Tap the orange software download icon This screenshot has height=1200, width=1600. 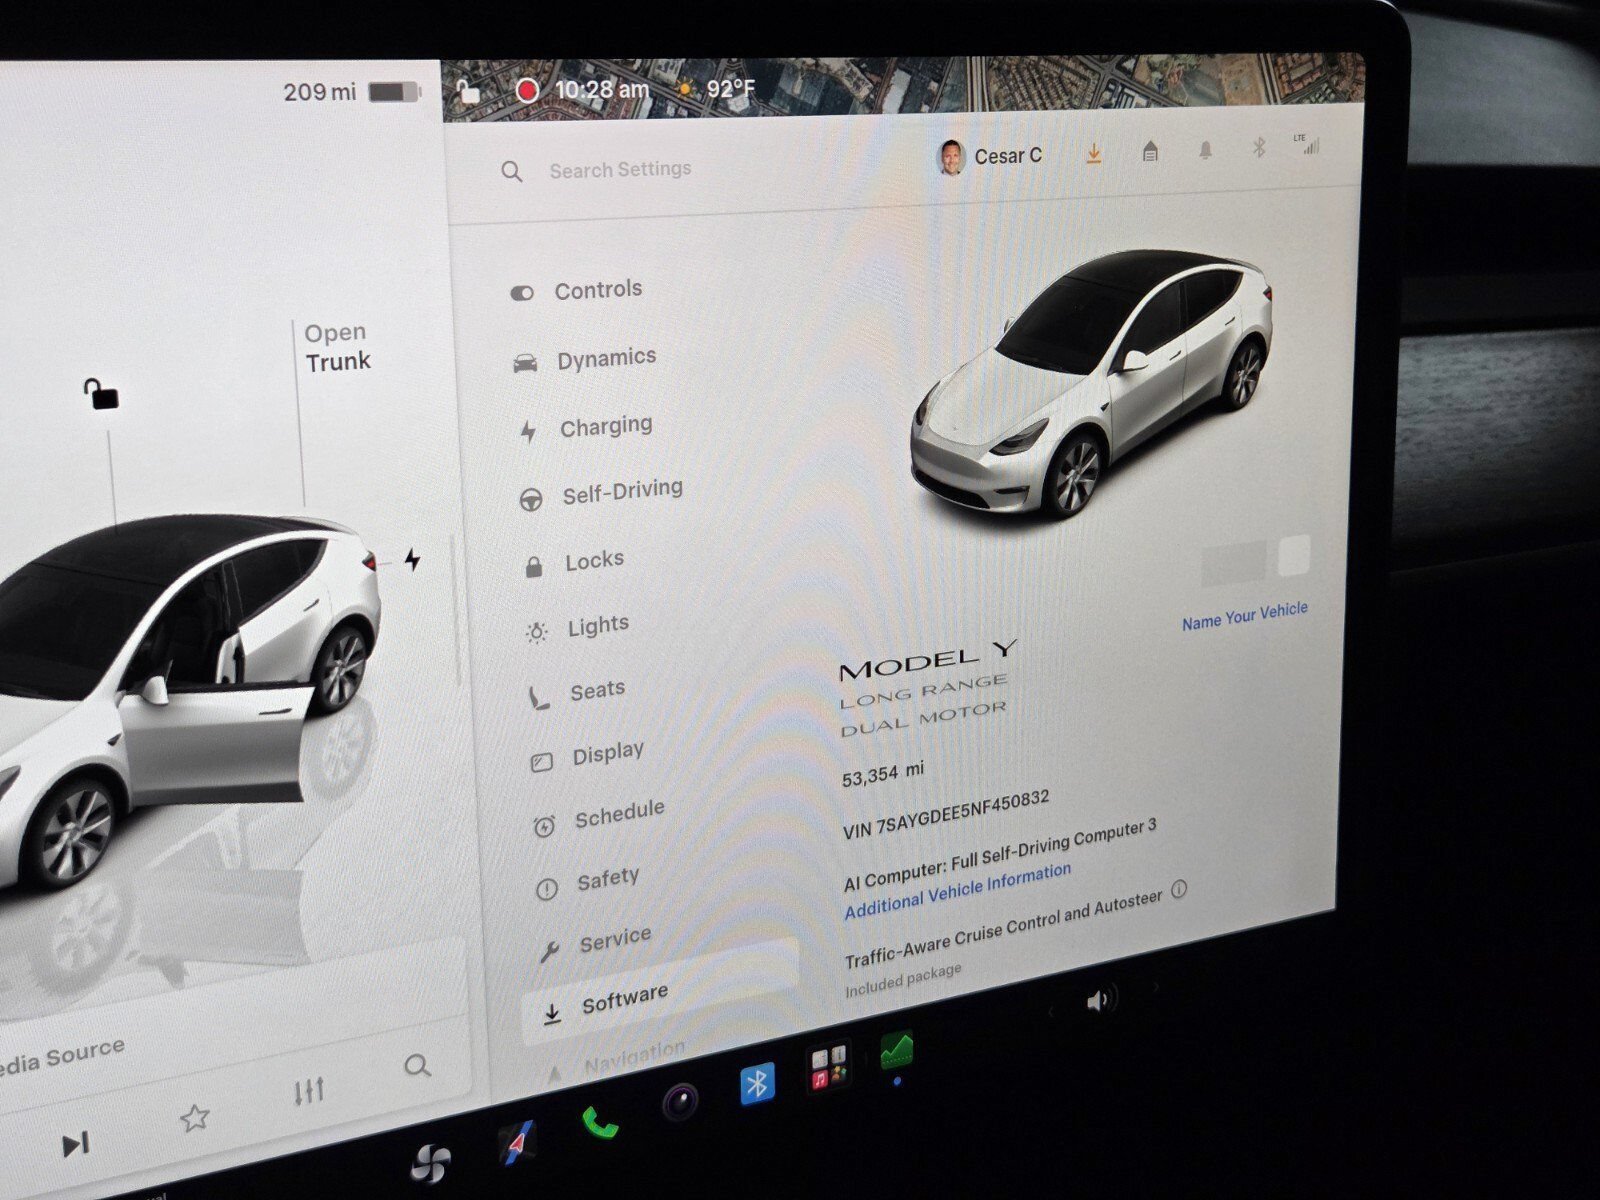(x=1094, y=153)
